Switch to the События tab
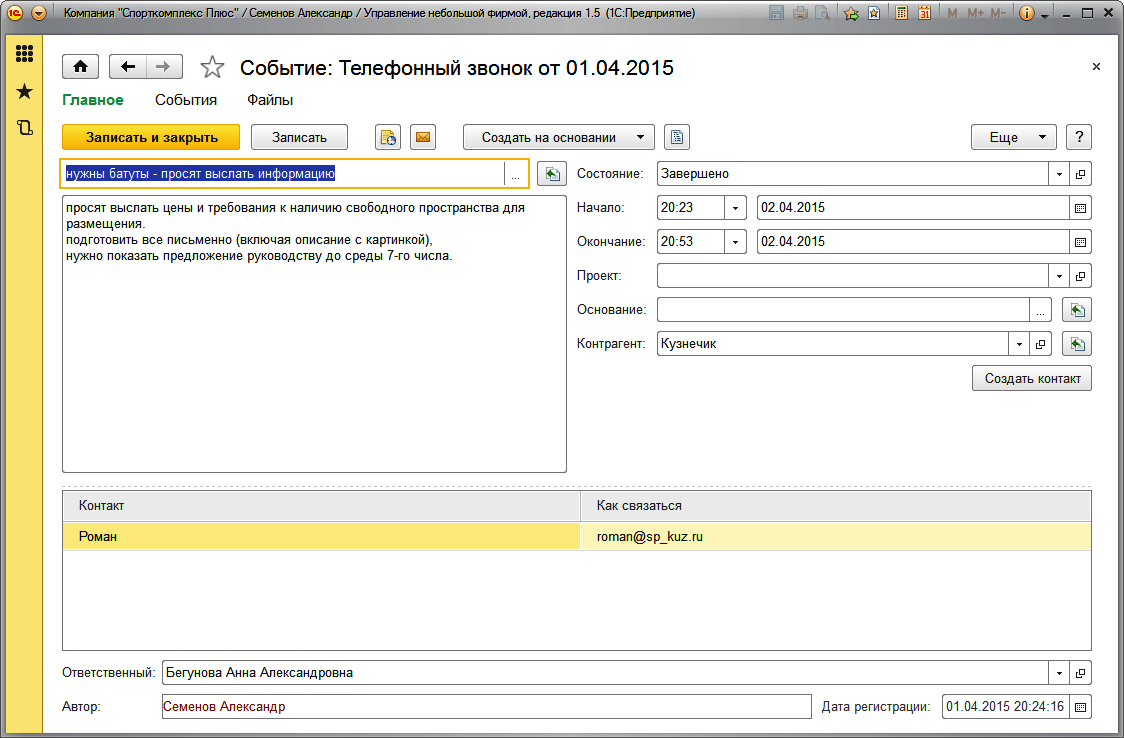Image resolution: width=1124 pixels, height=738 pixels. click(x=186, y=100)
